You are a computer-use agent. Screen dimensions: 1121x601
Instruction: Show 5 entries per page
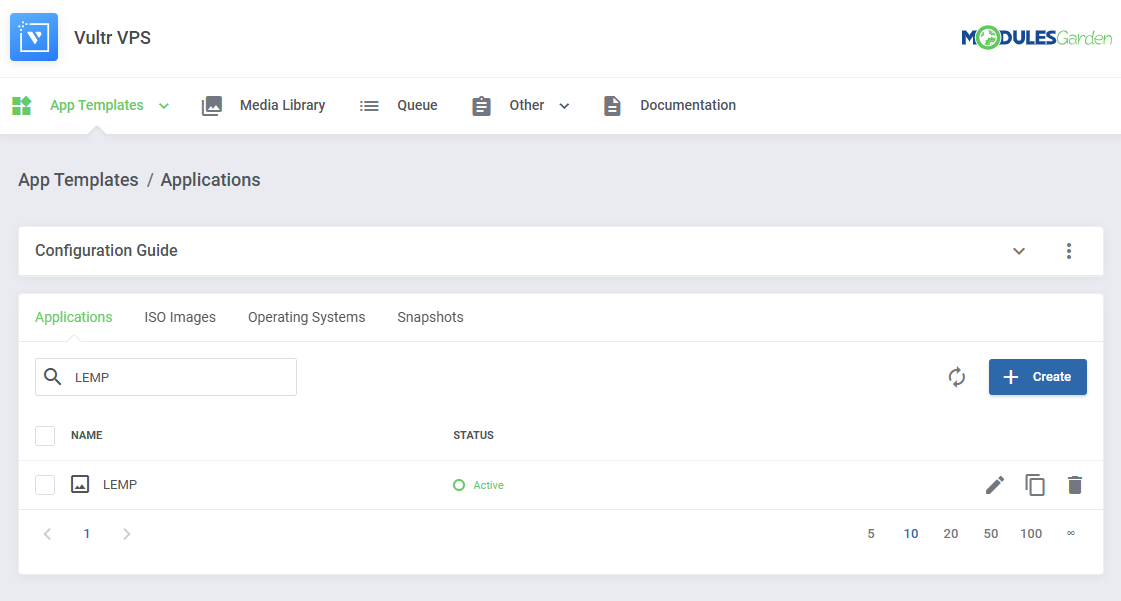[871, 534]
